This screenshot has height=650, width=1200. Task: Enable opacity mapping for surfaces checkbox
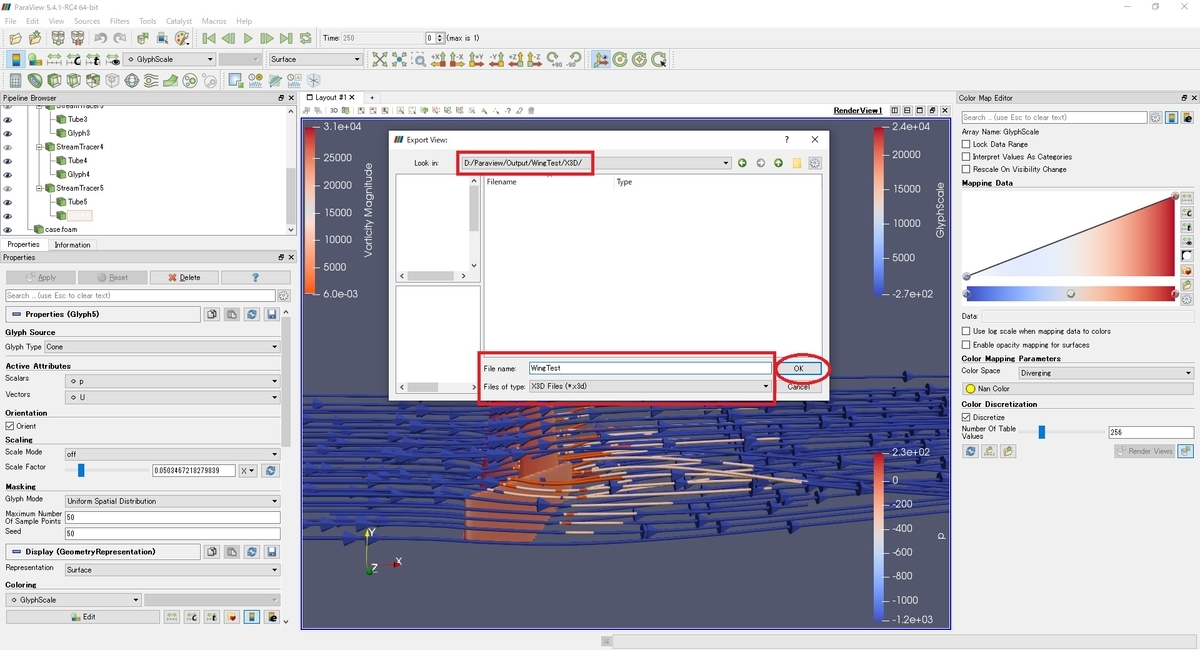[x=966, y=345]
